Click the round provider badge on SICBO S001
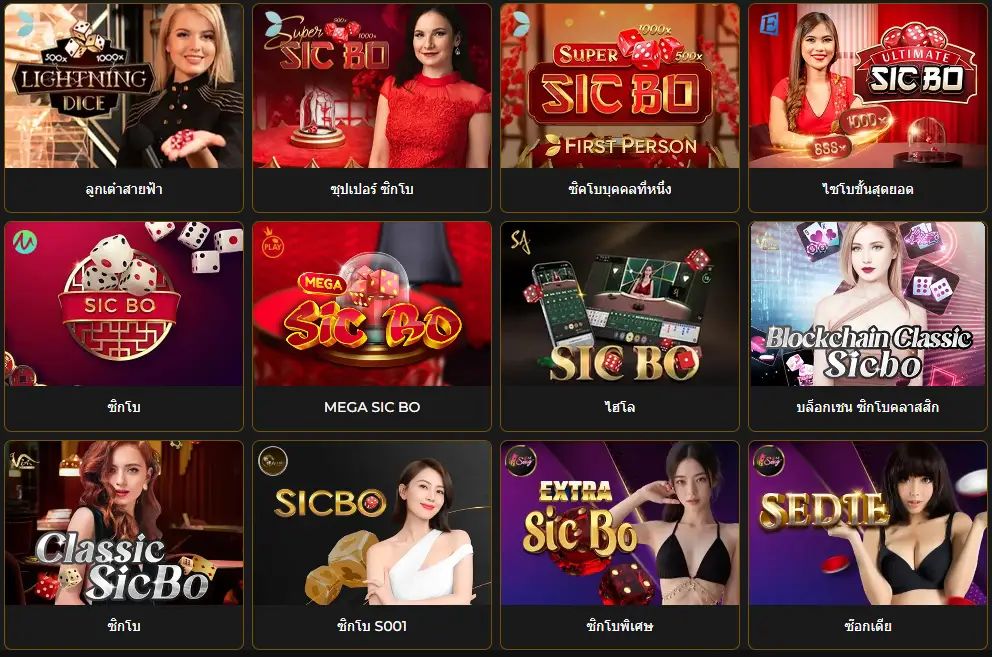 pyautogui.click(x=273, y=461)
